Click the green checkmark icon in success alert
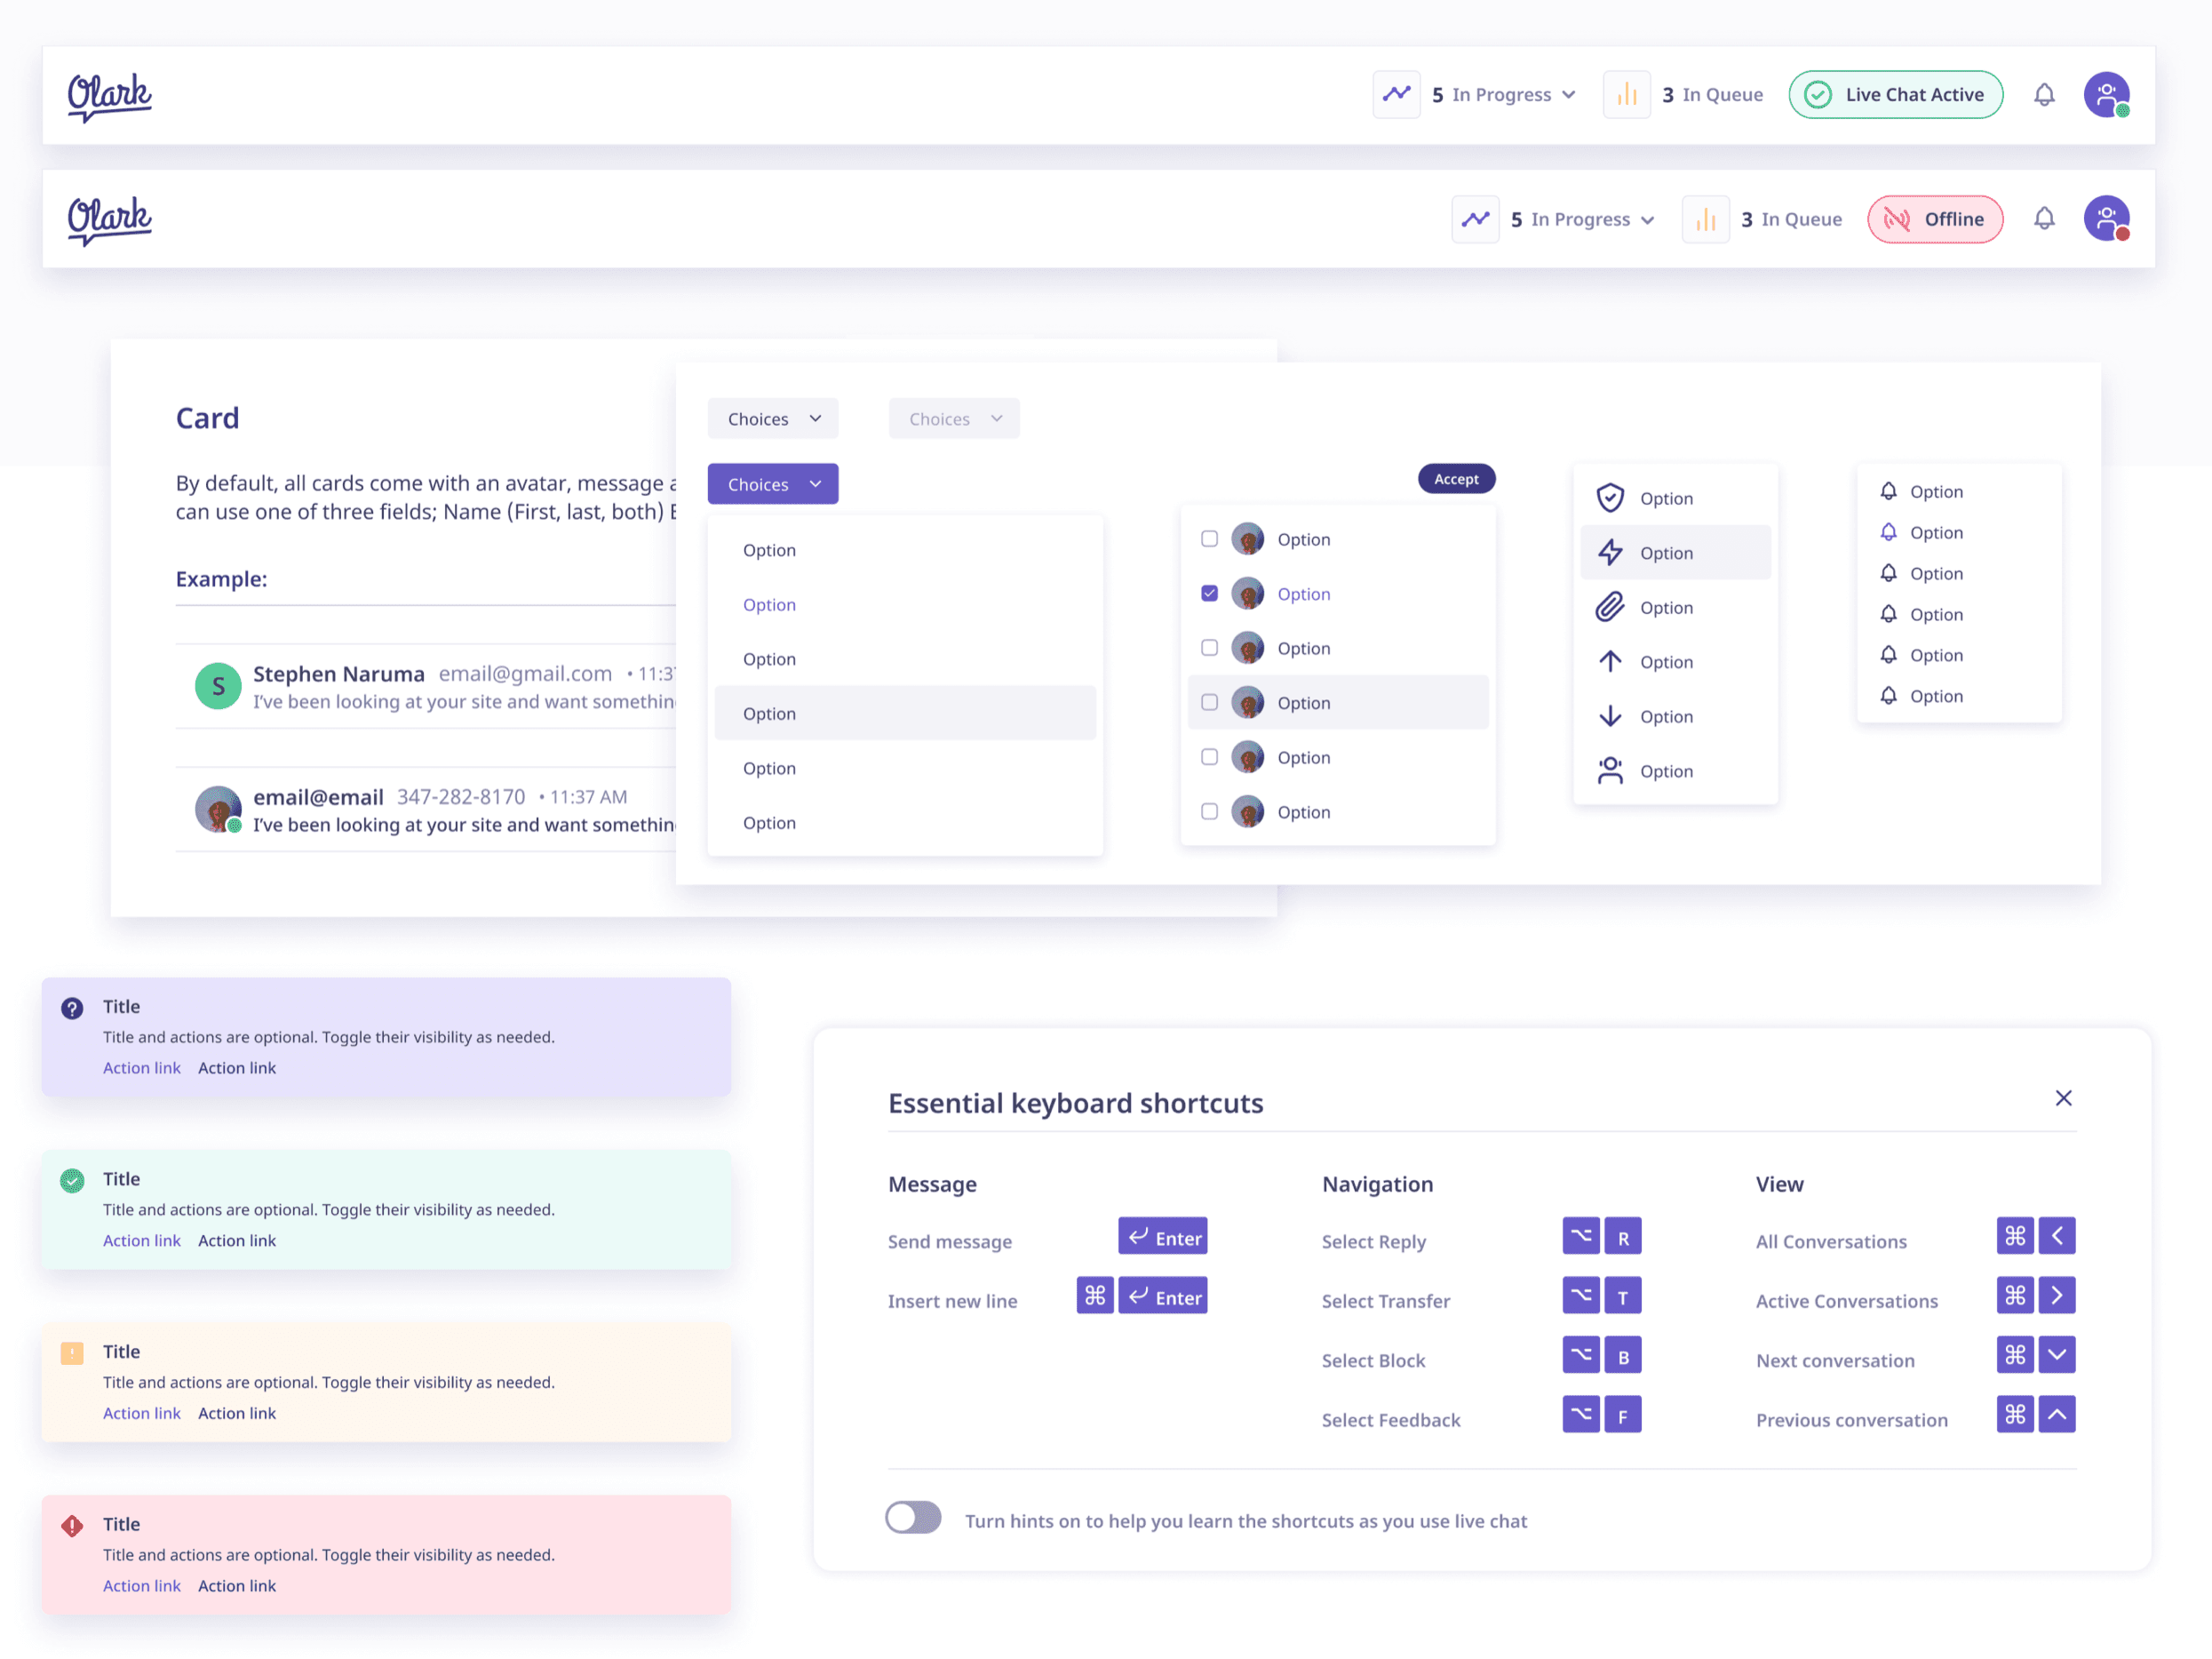 pyautogui.click(x=72, y=1180)
